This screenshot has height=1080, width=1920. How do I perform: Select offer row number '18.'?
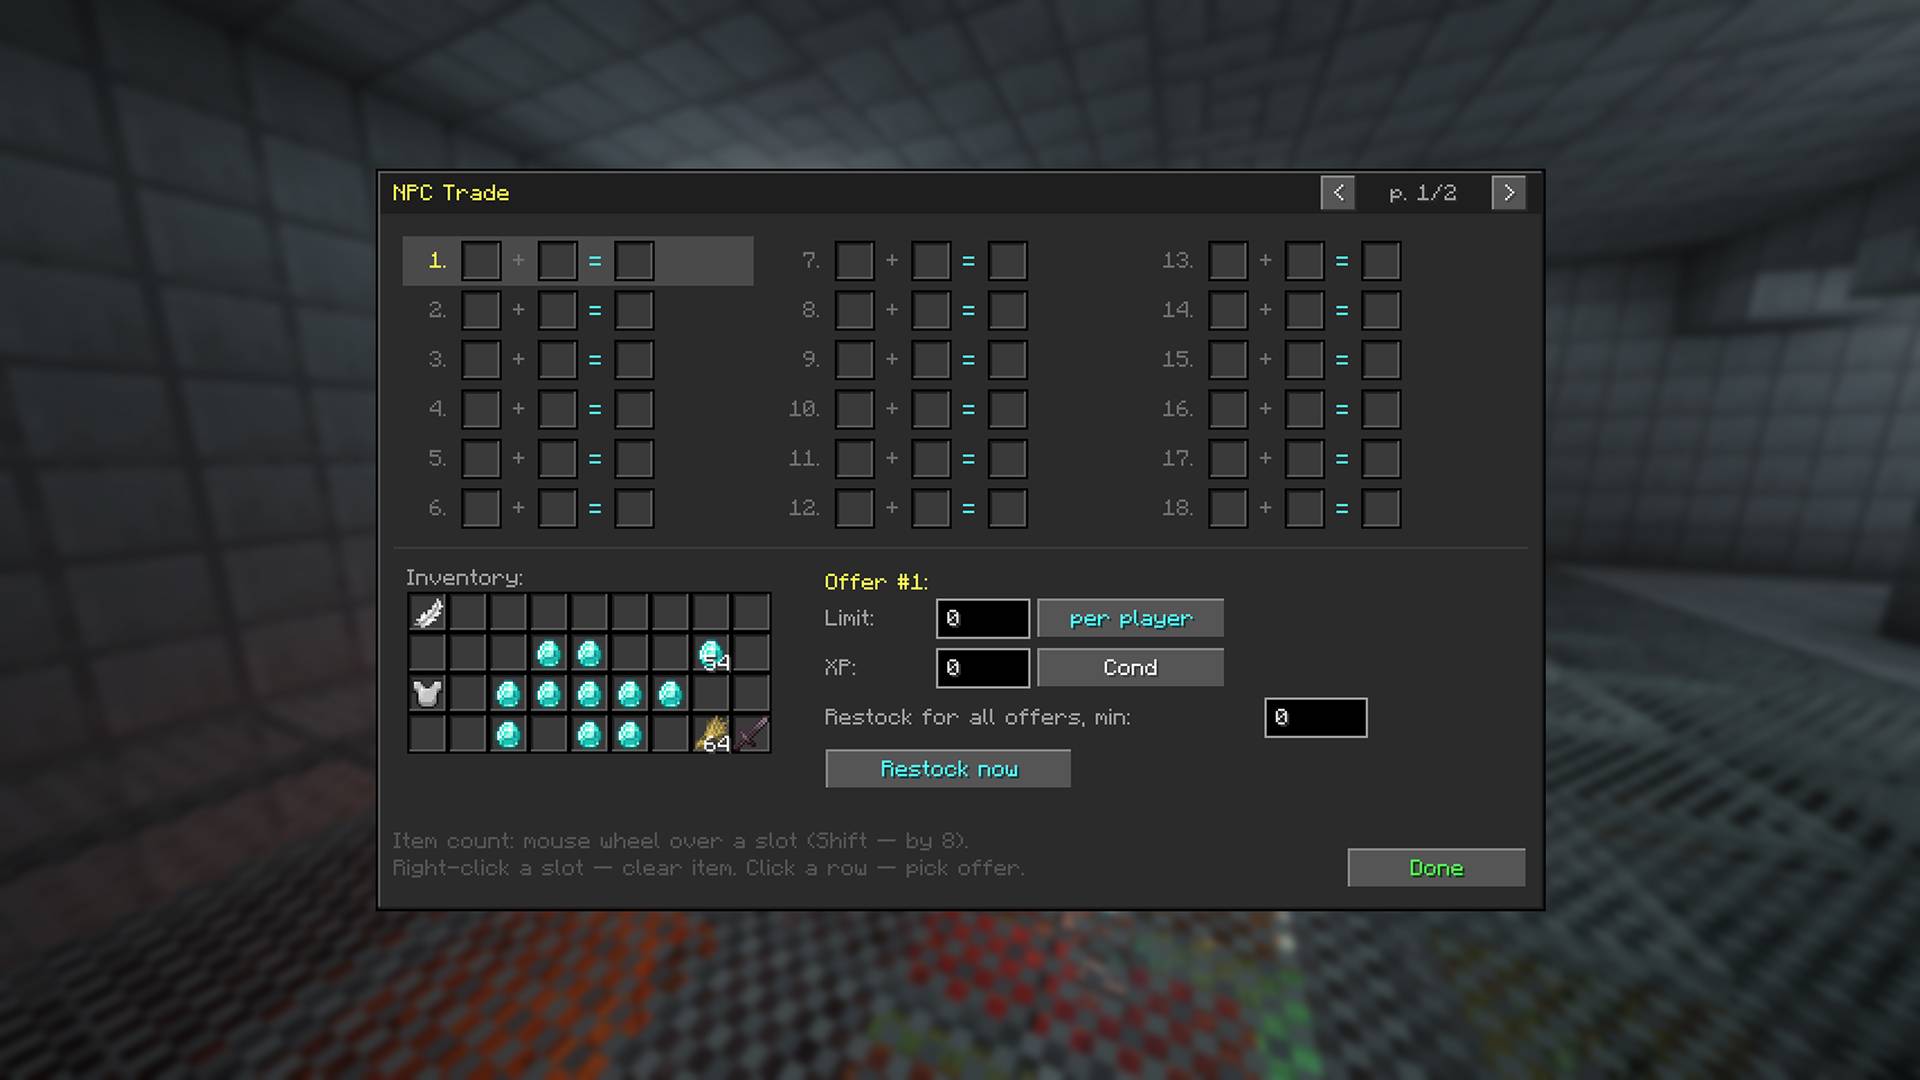coord(1178,508)
